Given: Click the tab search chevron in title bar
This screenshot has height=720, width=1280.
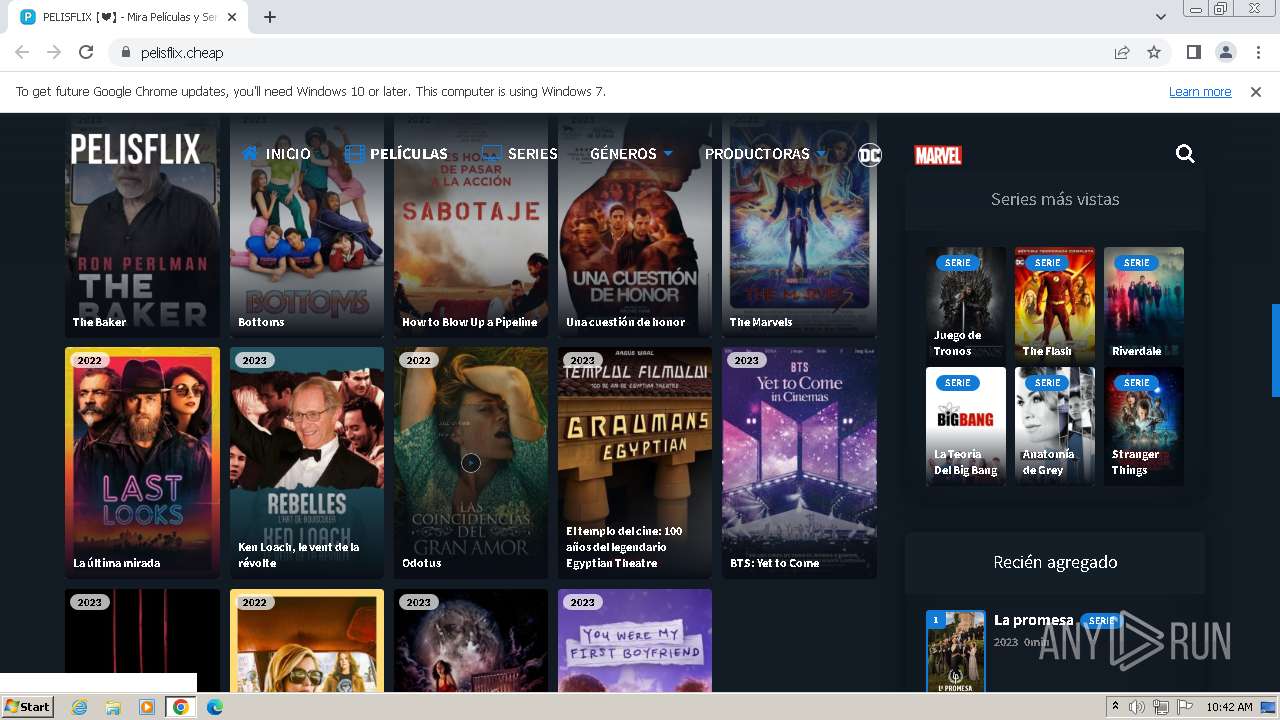Looking at the screenshot, I should coord(1160,17).
